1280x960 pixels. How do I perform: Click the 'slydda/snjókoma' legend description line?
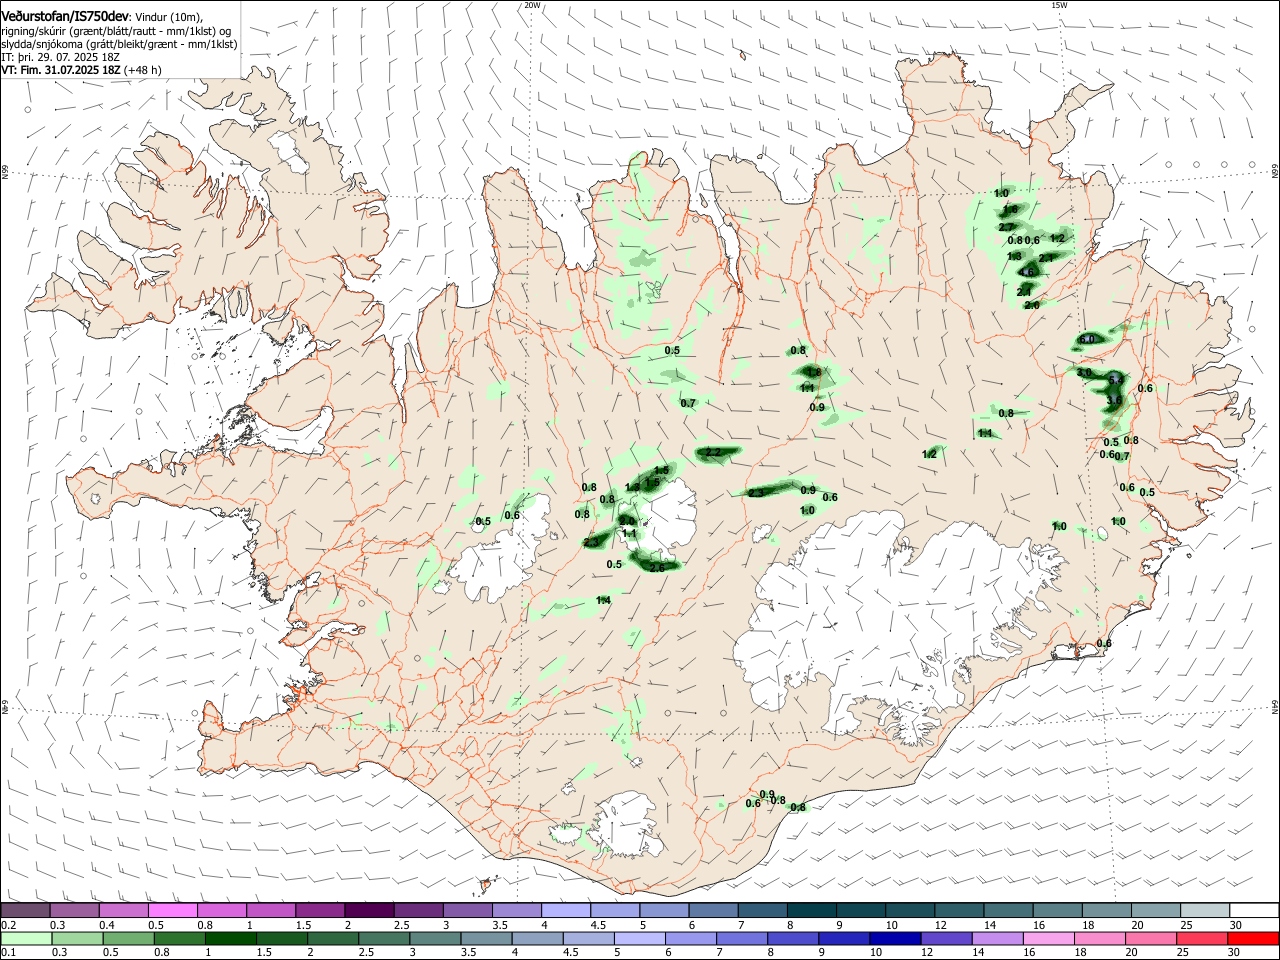[120, 44]
